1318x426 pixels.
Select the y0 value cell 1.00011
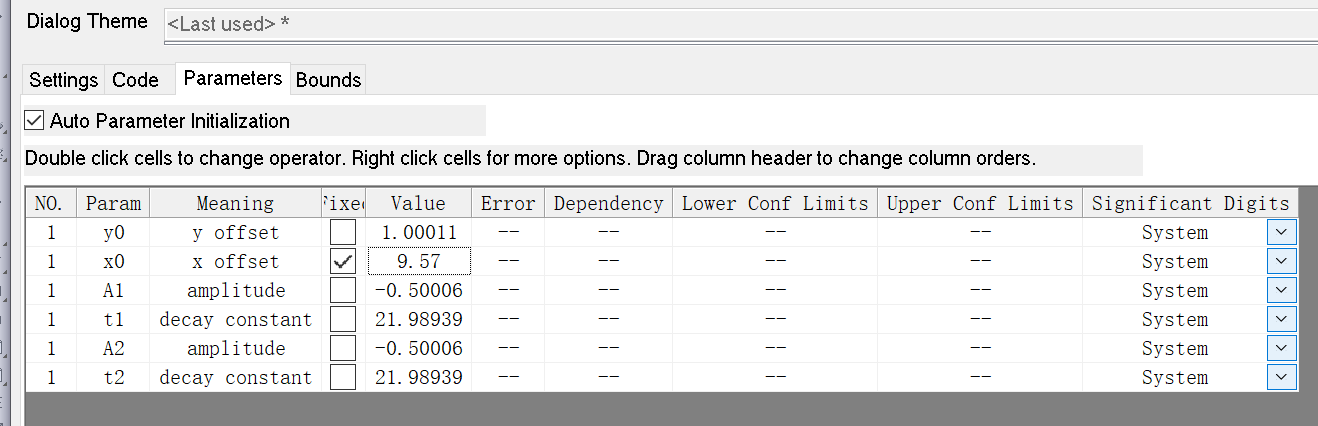coord(418,233)
